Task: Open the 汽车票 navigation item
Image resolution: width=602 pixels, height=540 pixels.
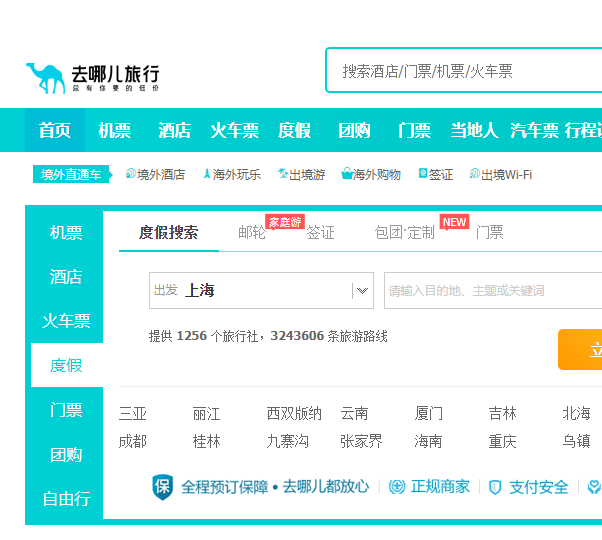Action: [534, 130]
